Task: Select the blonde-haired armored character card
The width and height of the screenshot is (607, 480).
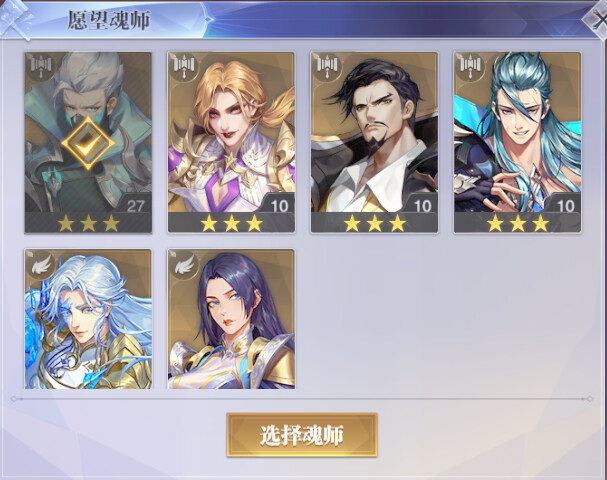Action: tap(231, 142)
